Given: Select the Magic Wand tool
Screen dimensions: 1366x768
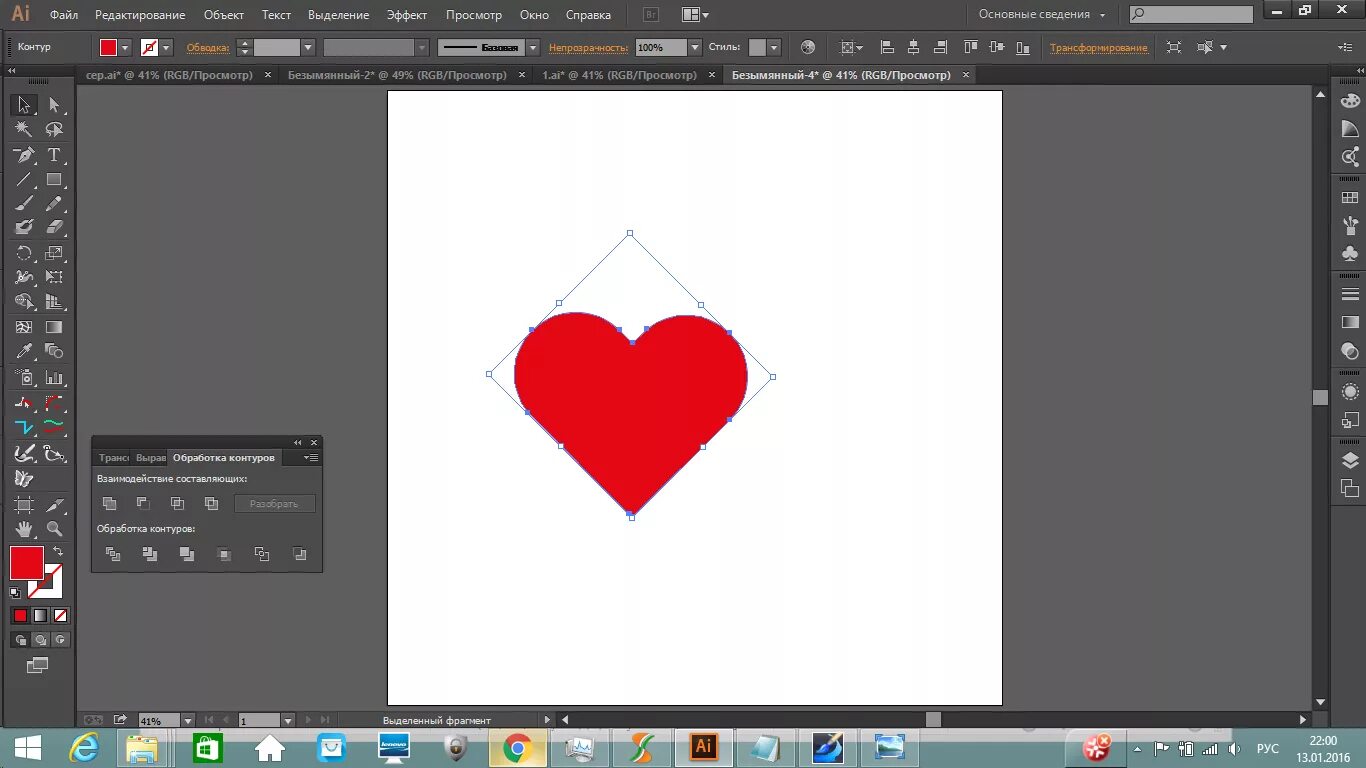Looking at the screenshot, I should 24,129.
